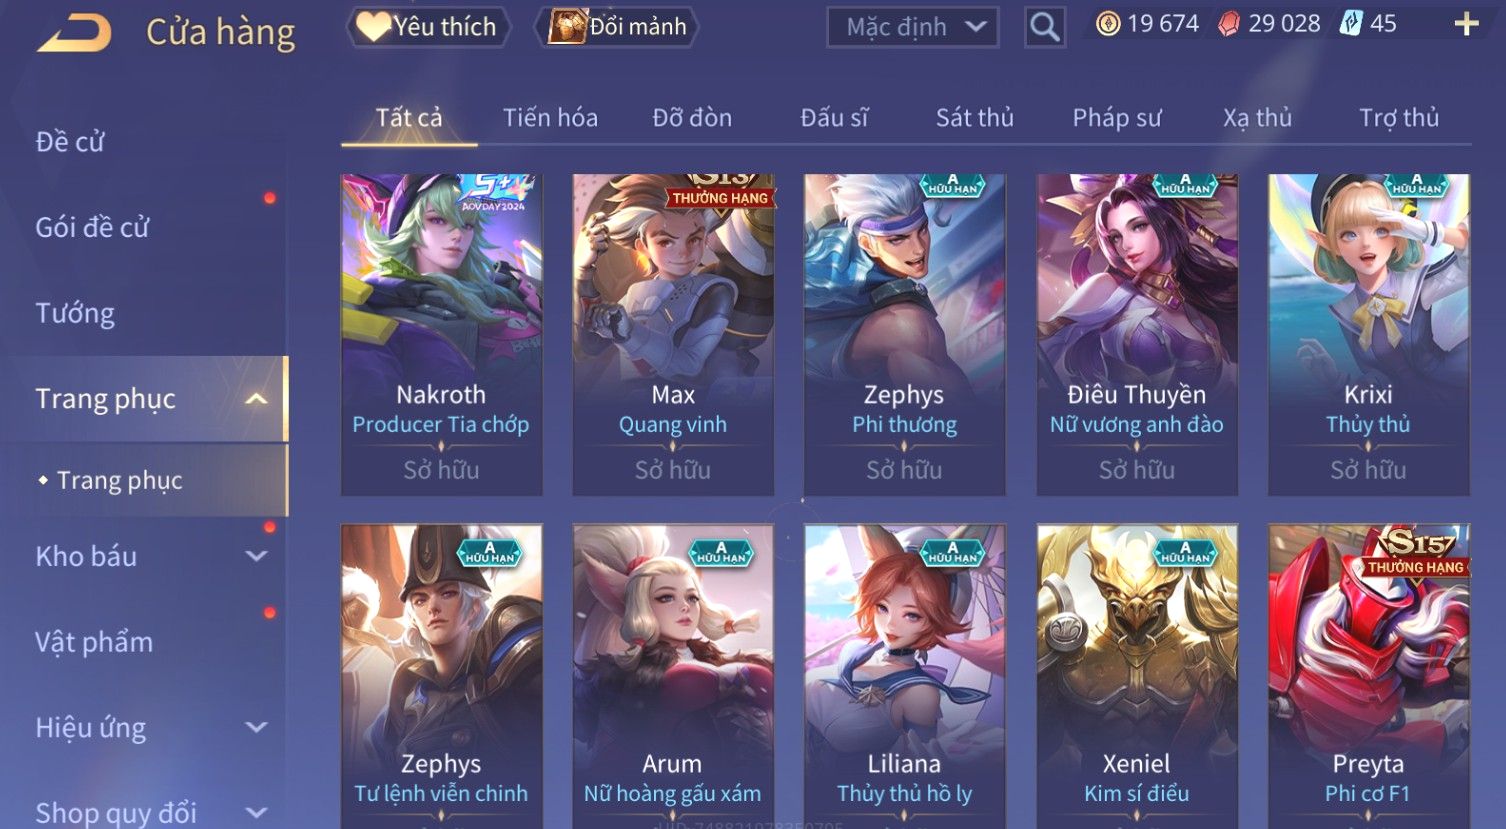Select Điêu Thuyền Nữ vương anh đào card
1506x829 pixels.
[x=1136, y=335]
